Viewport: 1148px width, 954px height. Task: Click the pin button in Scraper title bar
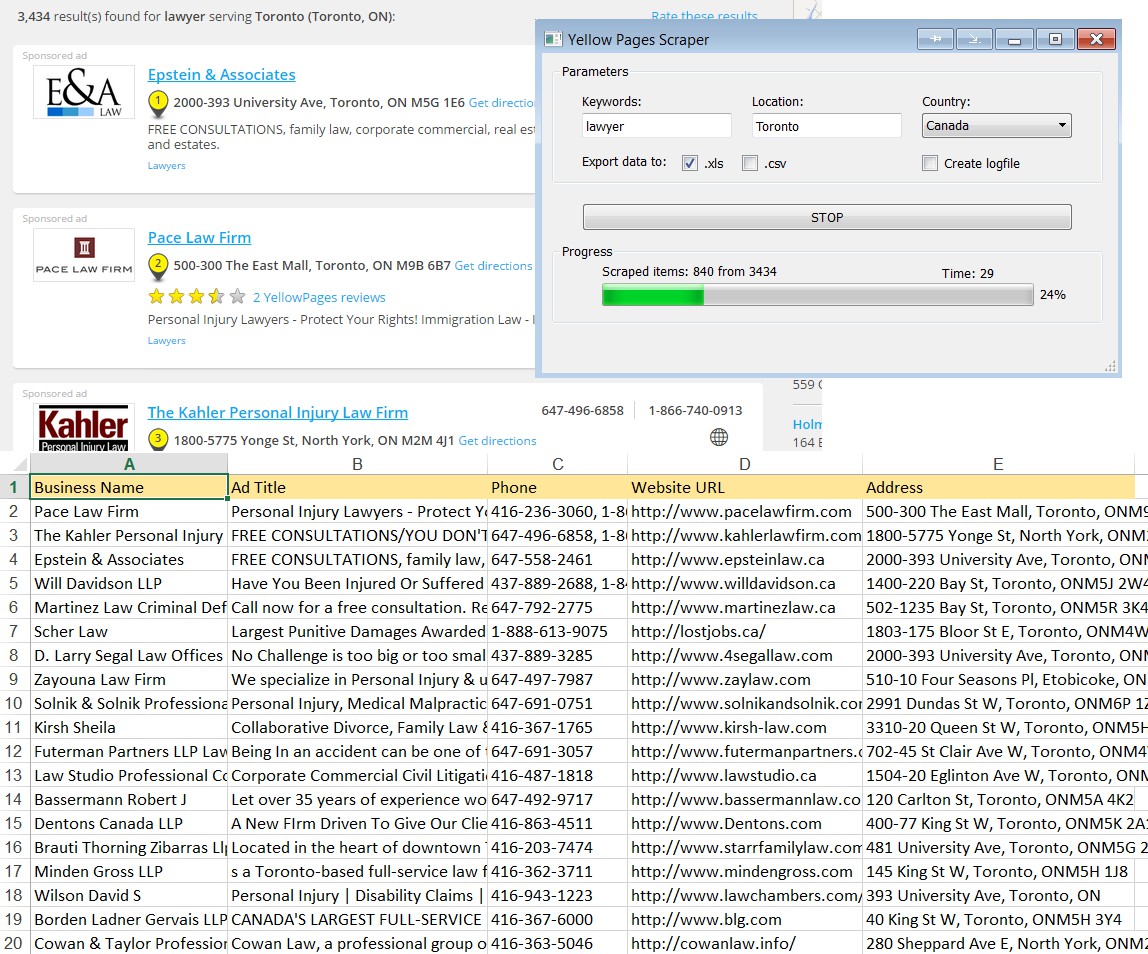936,39
